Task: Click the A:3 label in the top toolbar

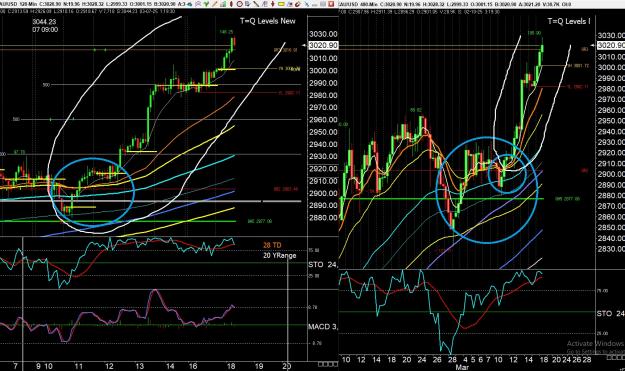Action: tap(181, 4)
